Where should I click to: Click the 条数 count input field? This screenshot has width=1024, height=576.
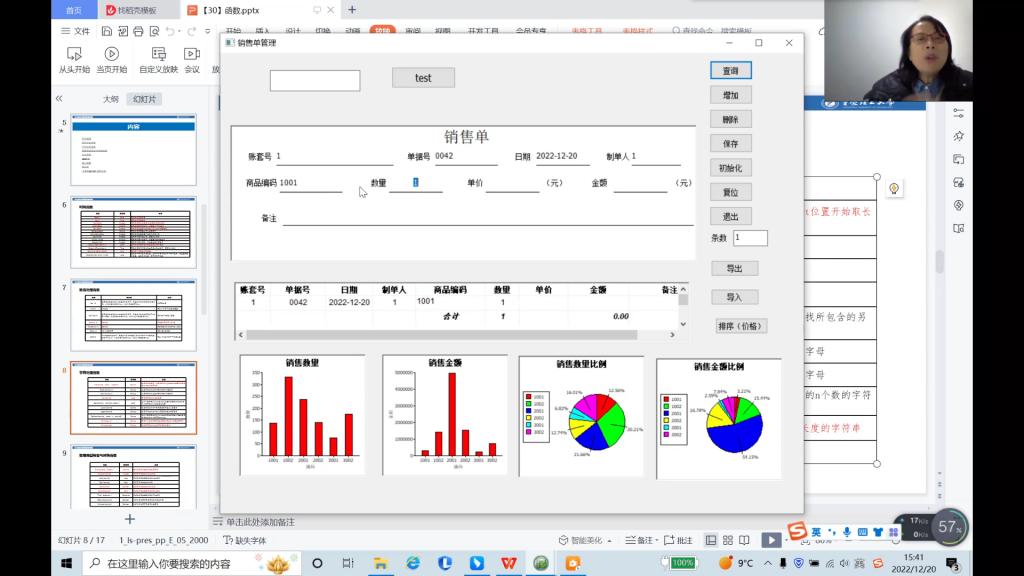750,238
